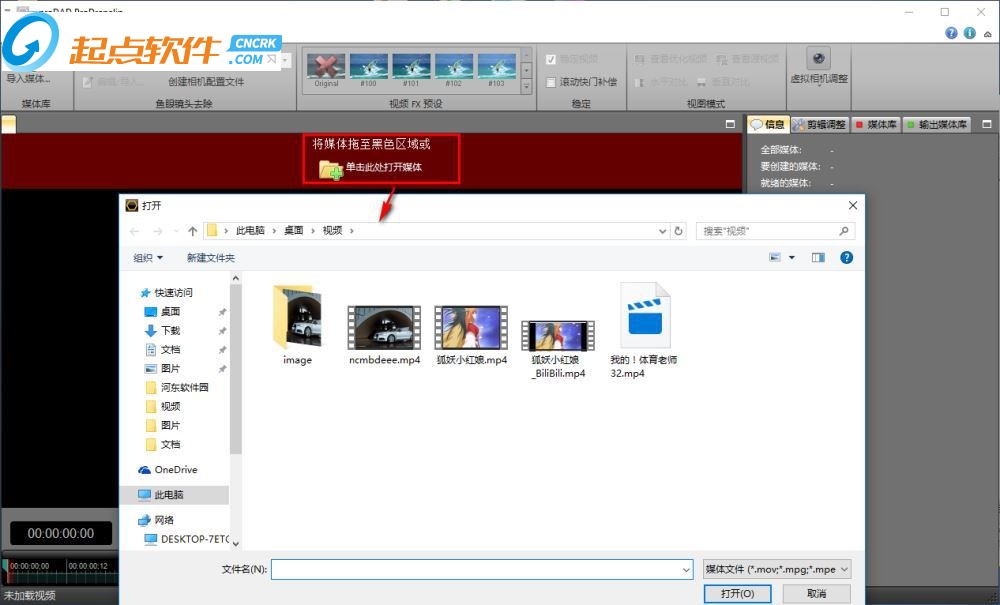Maximize the right info panel
This screenshot has width=1000, height=605.
pyautogui.click(x=987, y=124)
